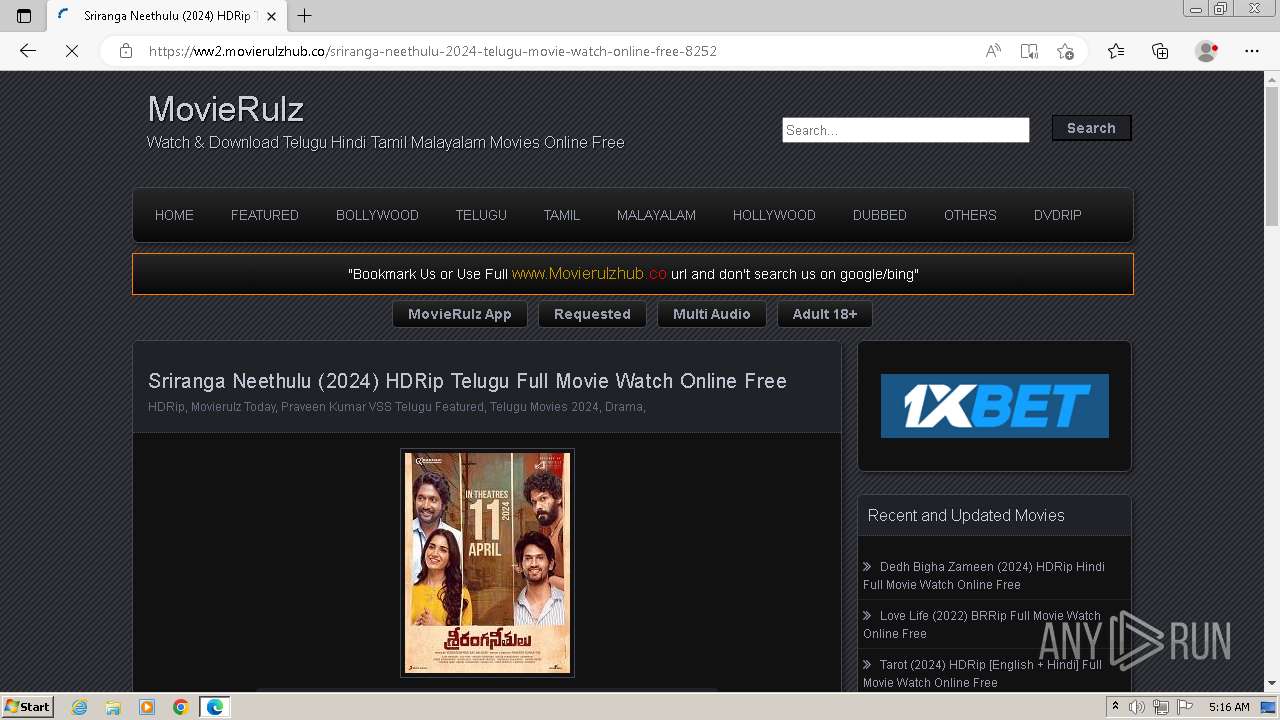Viewport: 1280px width, 720px height.
Task: Focus the Search input field
Action: coord(906,130)
